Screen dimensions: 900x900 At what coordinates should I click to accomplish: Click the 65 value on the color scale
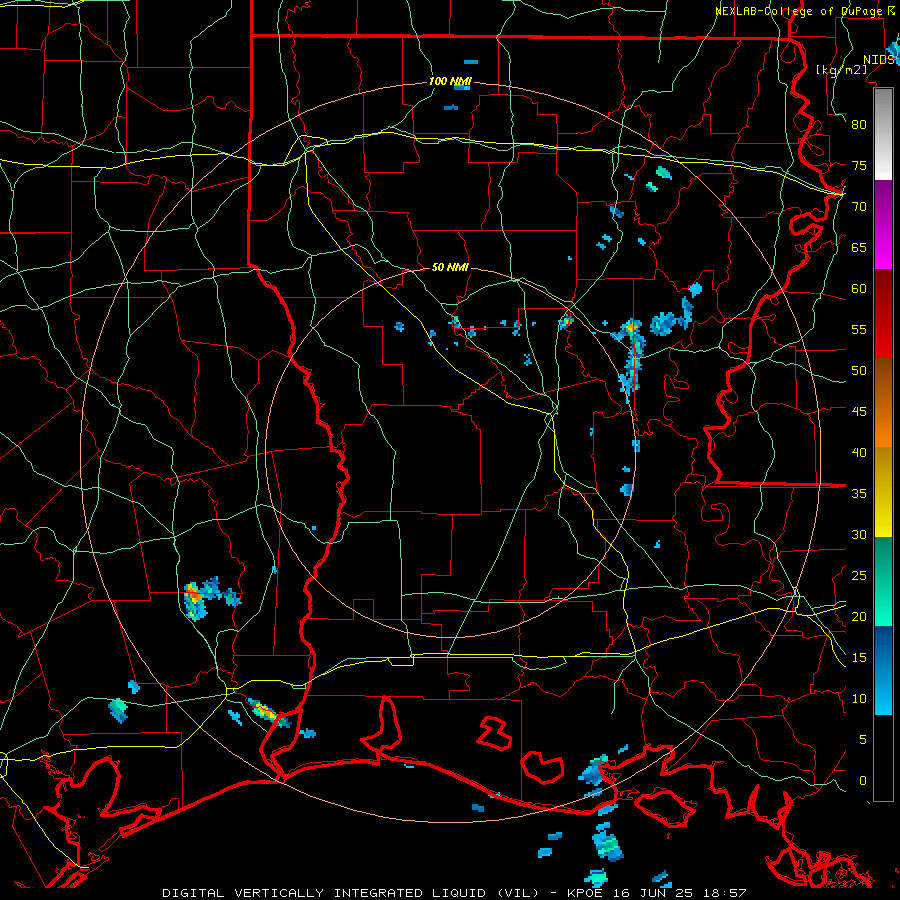[859, 247]
